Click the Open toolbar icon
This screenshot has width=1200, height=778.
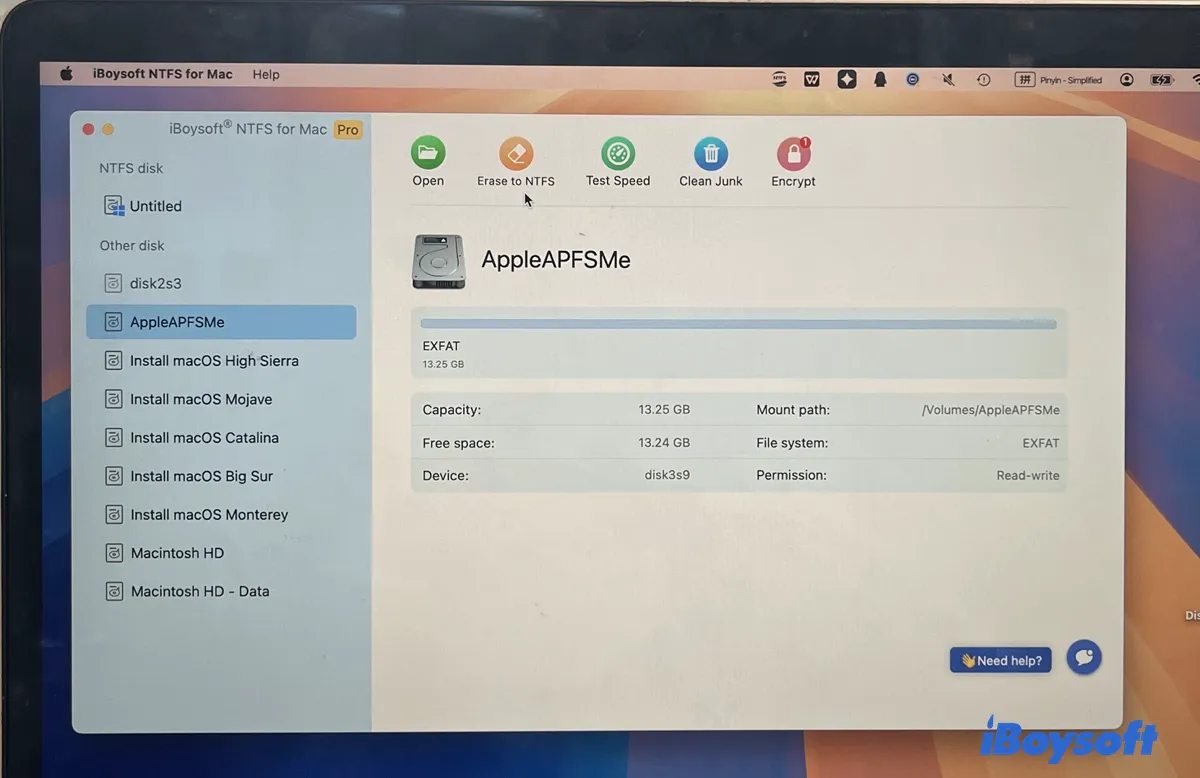[428, 154]
